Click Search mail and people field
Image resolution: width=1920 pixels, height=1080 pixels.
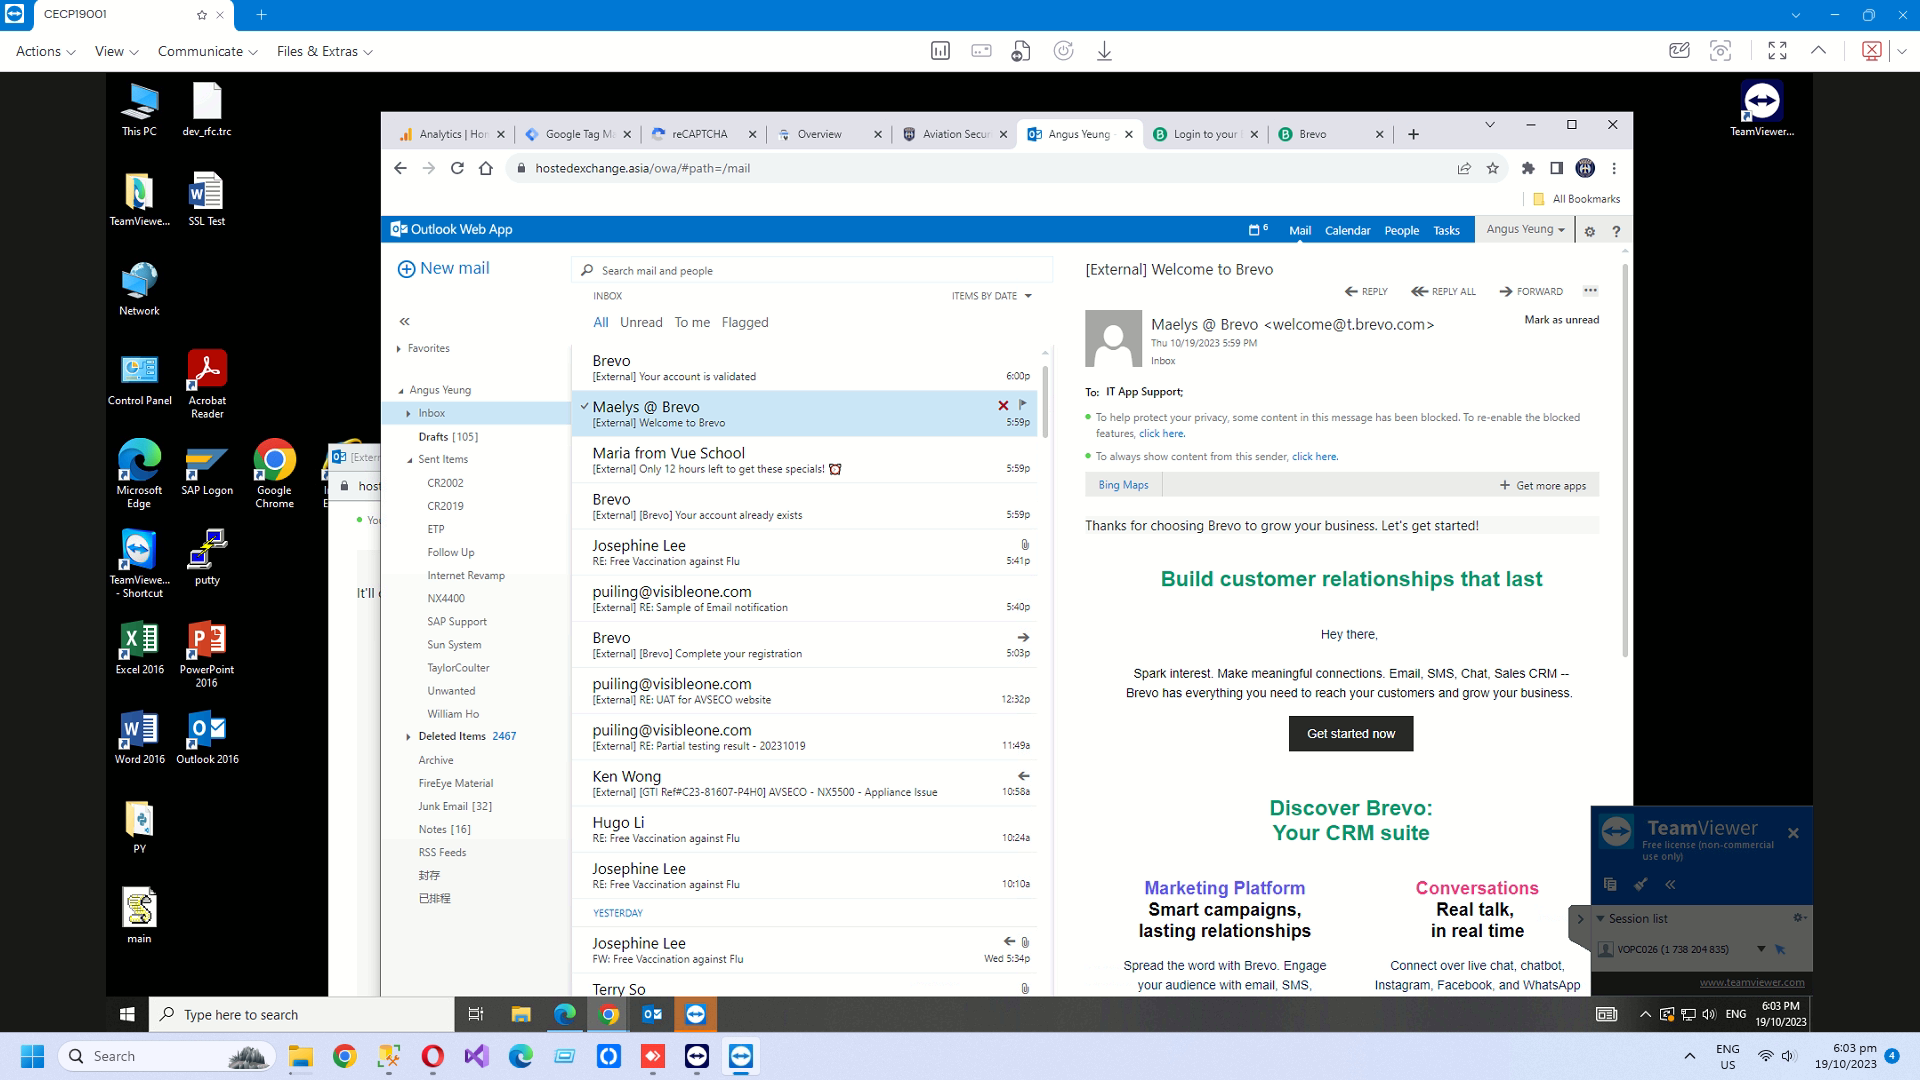point(812,270)
